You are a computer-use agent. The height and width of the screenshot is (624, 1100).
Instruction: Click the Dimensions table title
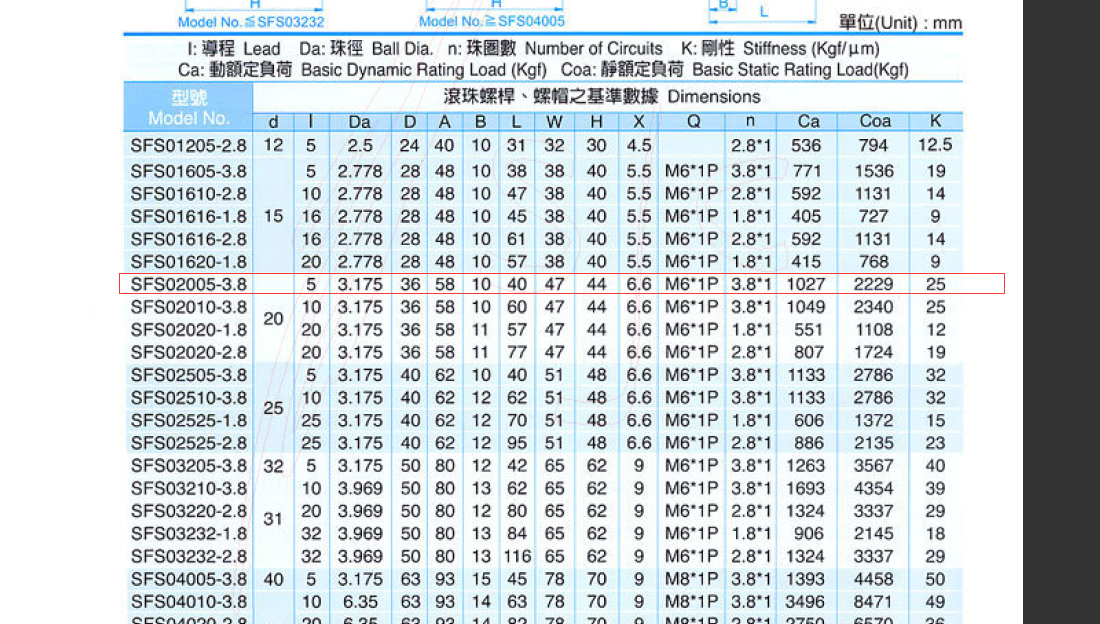click(602, 97)
